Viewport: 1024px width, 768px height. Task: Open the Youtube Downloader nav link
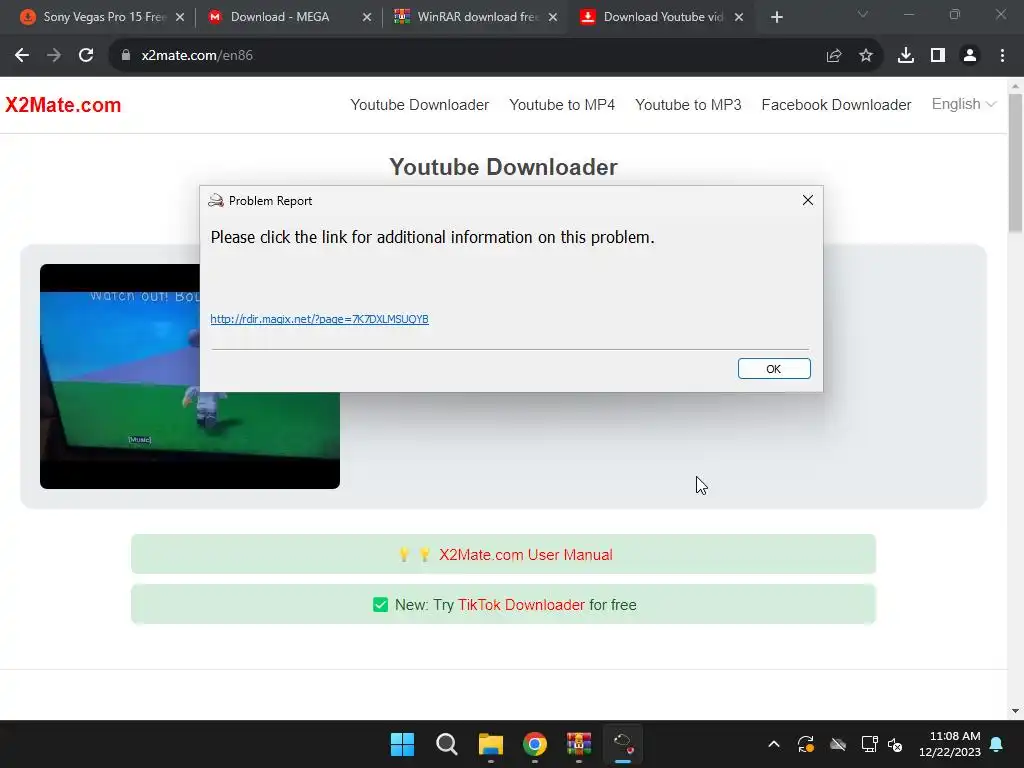click(419, 105)
